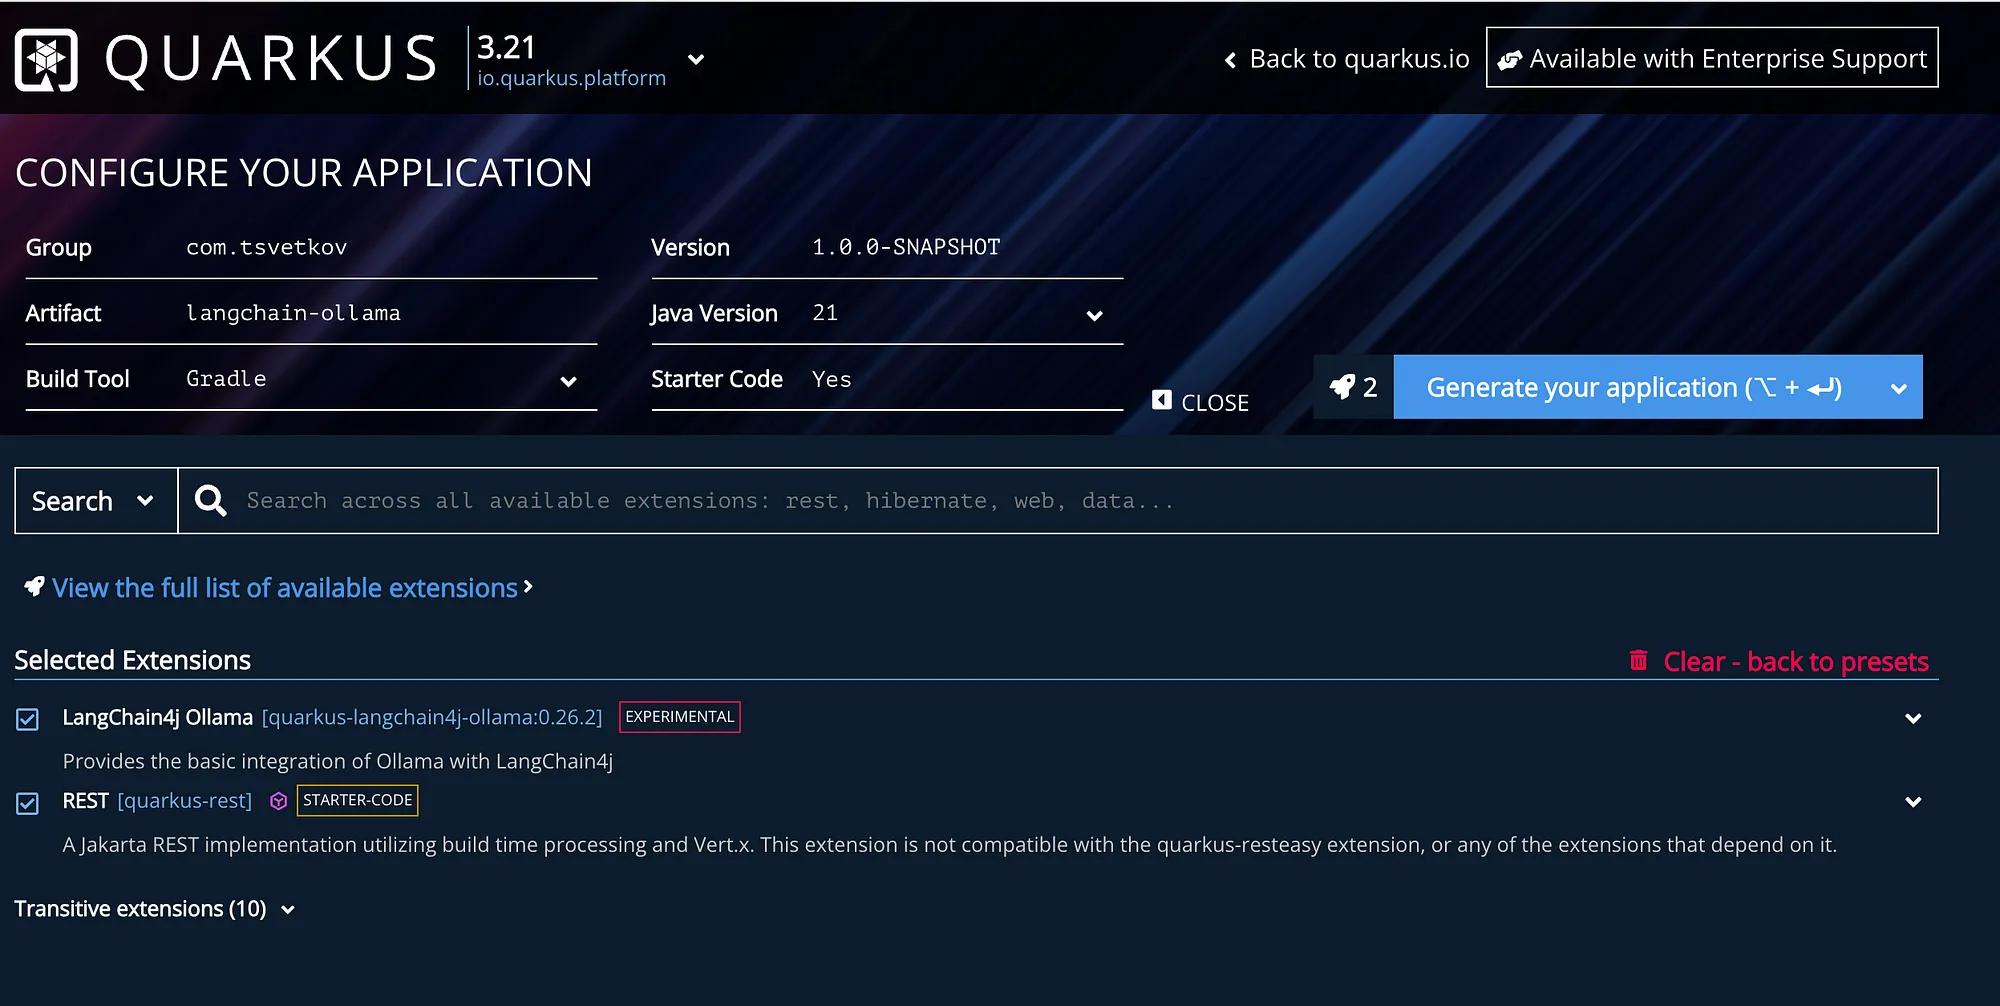Click the handshake Enterprise Support icon

pos(1509,60)
